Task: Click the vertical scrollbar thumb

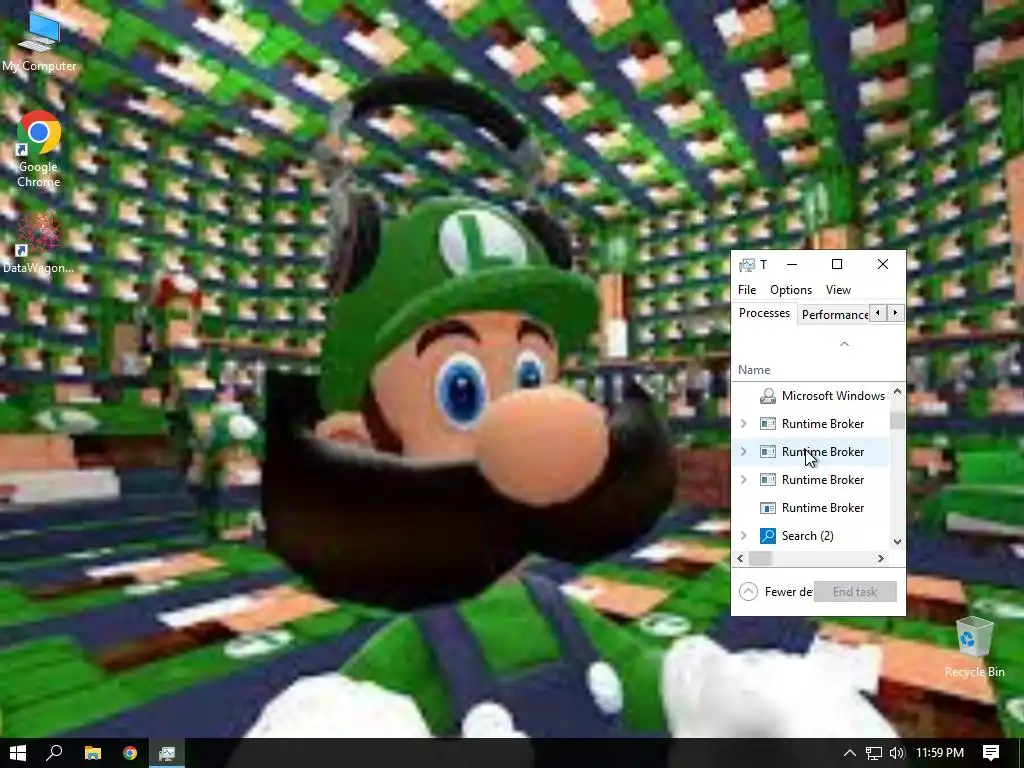Action: coord(897,421)
